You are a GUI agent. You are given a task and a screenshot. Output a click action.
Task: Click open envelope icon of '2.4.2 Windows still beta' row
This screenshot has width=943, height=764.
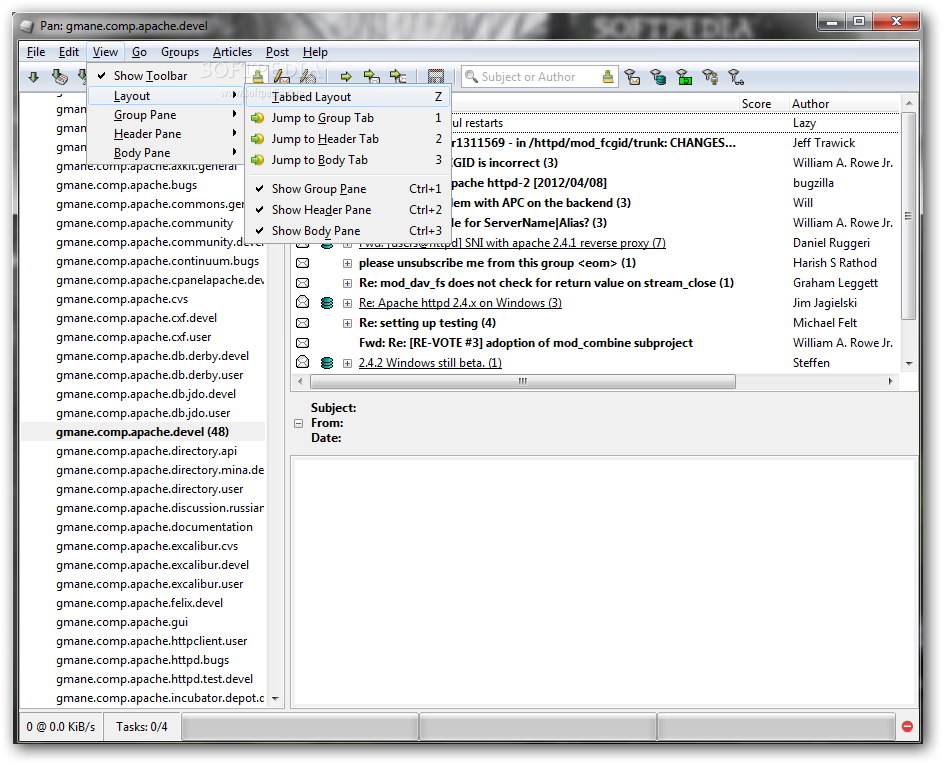(x=303, y=362)
